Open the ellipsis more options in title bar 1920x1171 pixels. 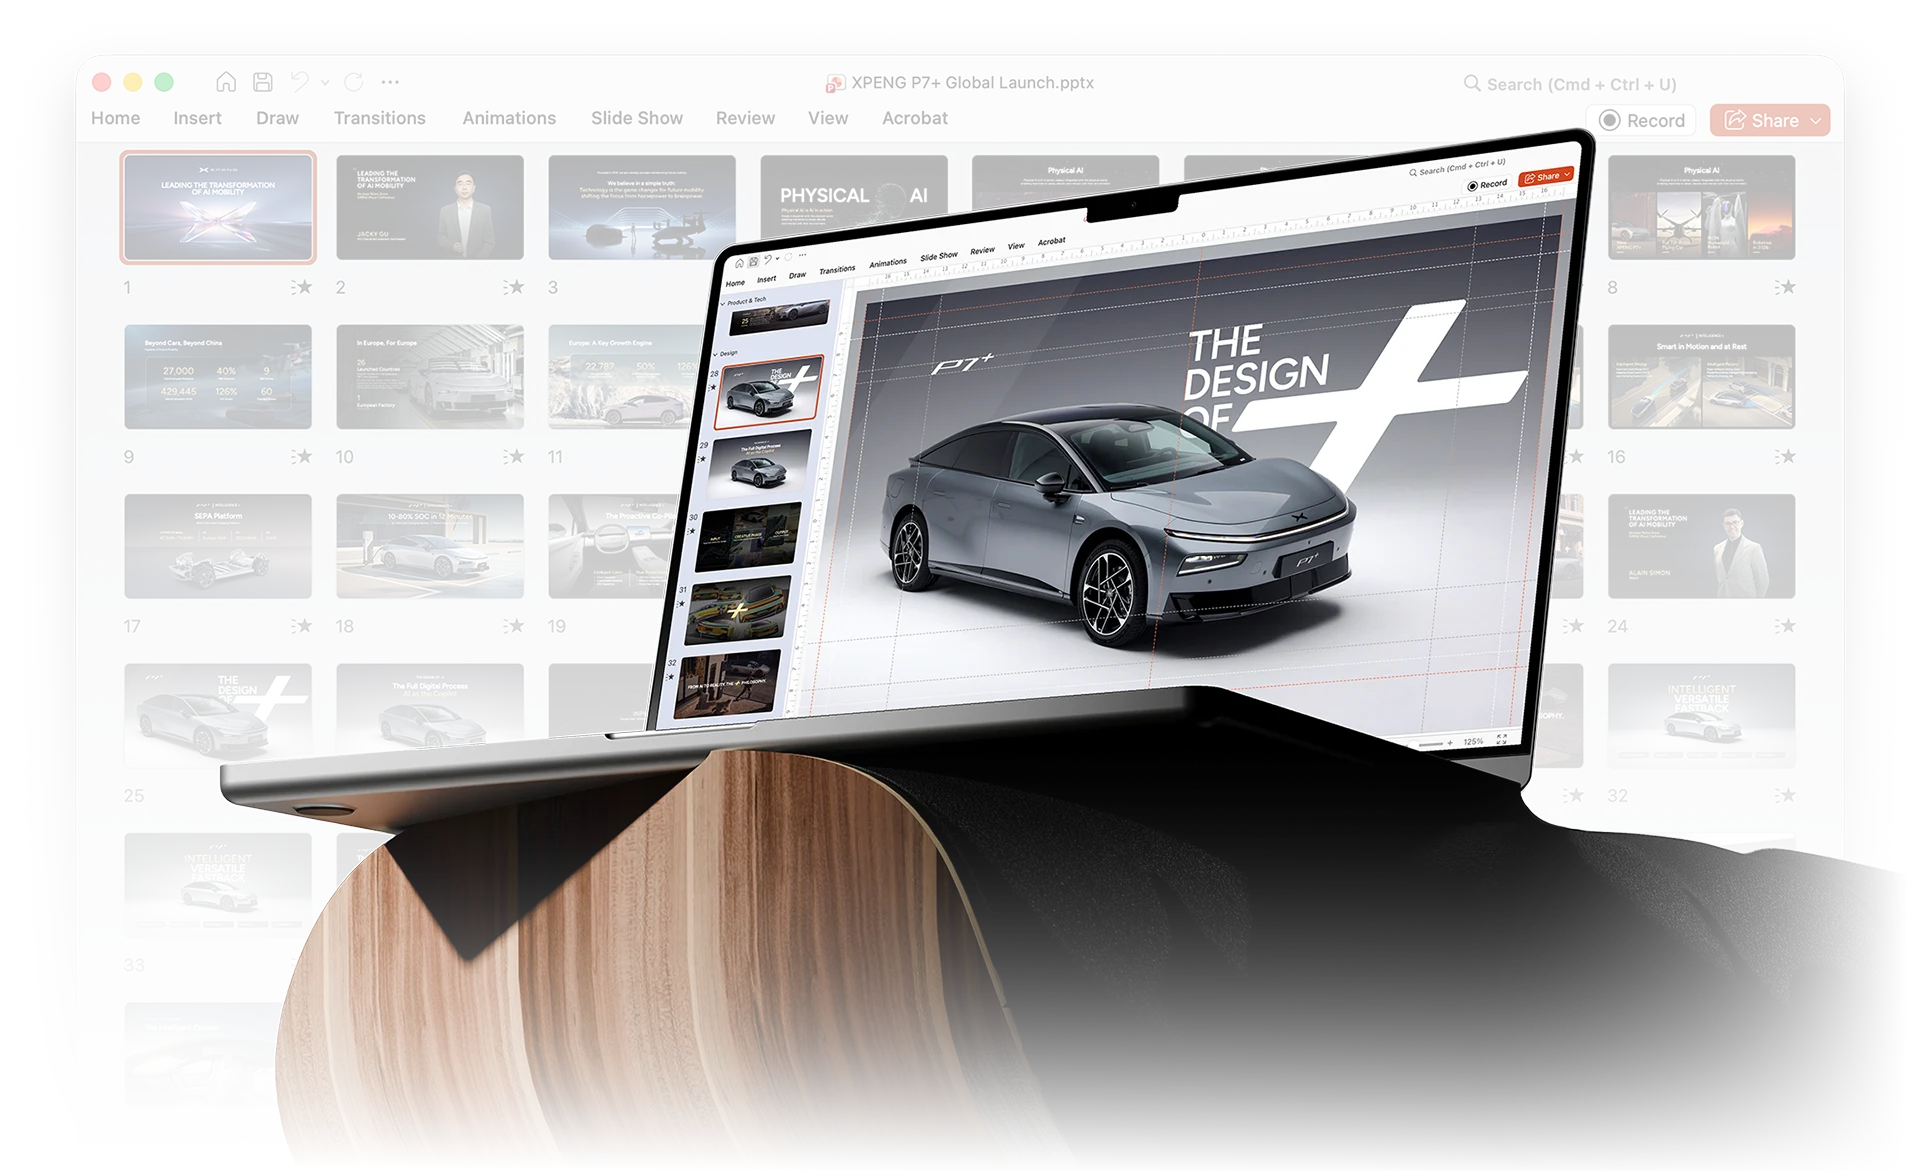(390, 82)
